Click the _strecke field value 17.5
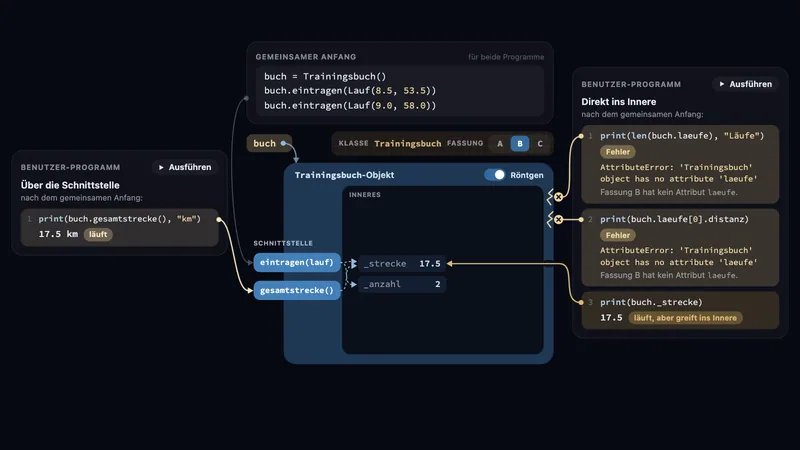The width and height of the screenshot is (800, 450). point(430,264)
